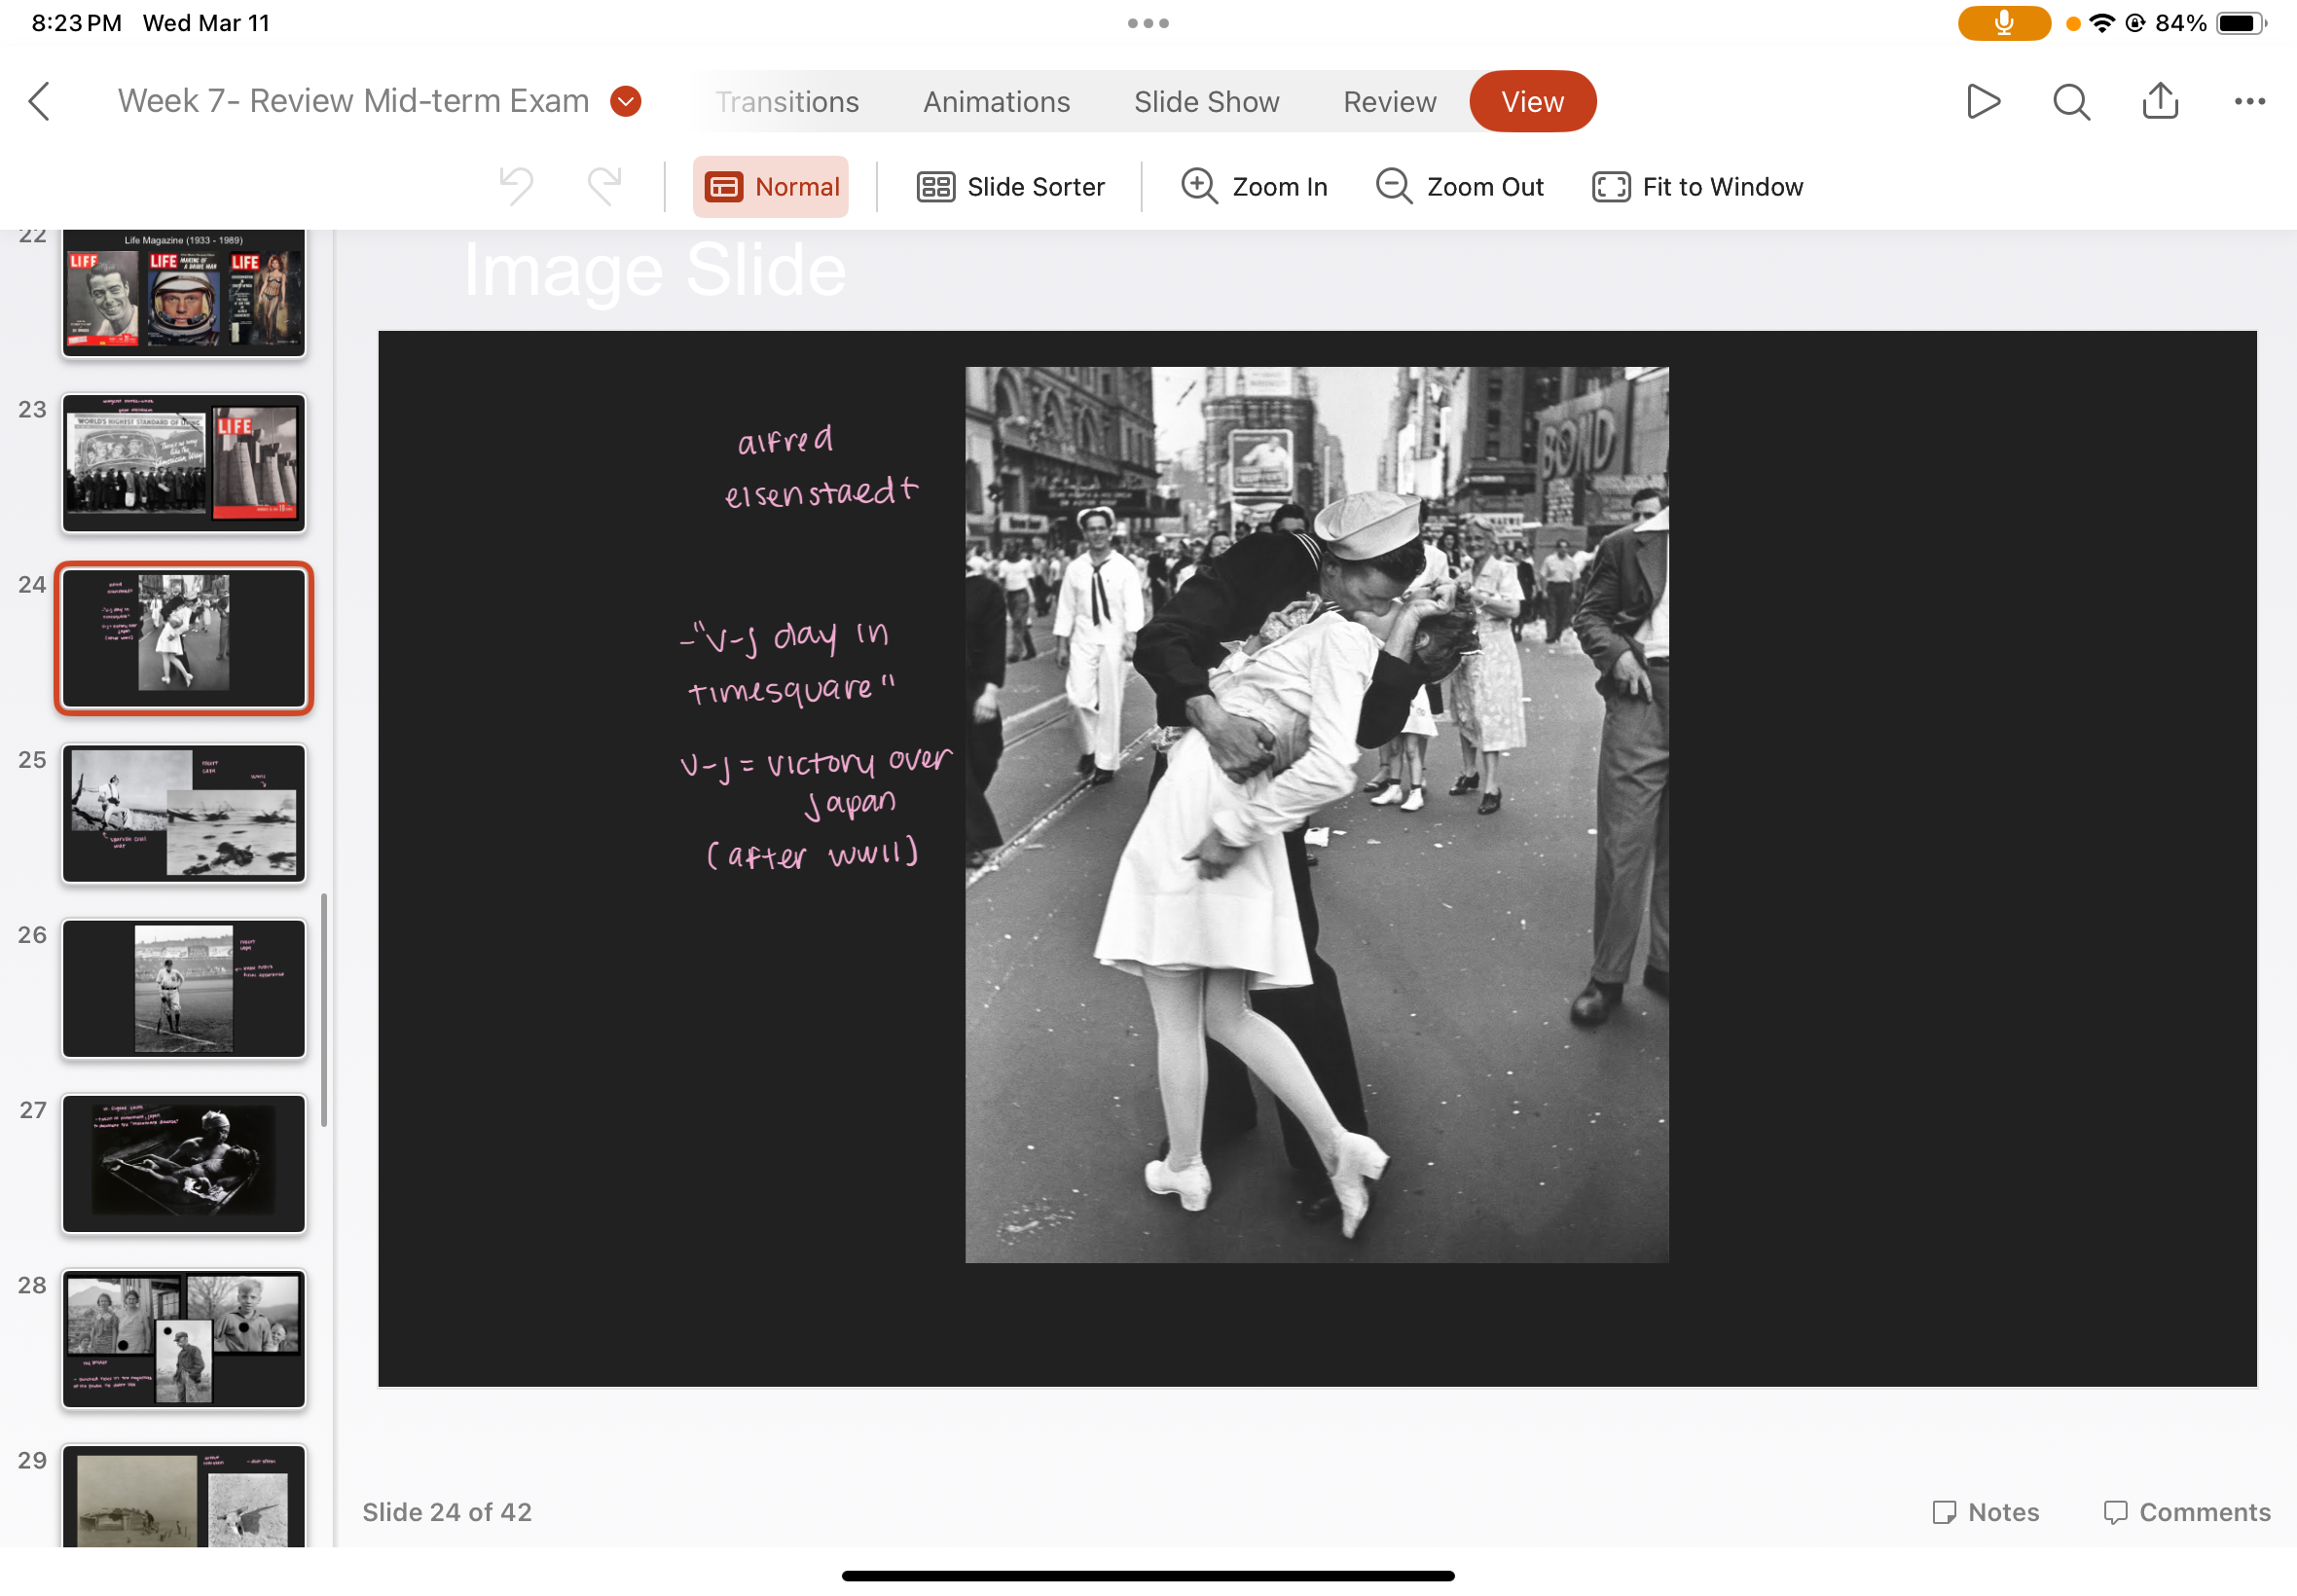The height and width of the screenshot is (1596, 2297).
Task: Open search with magnifier icon
Action: point(2071,101)
